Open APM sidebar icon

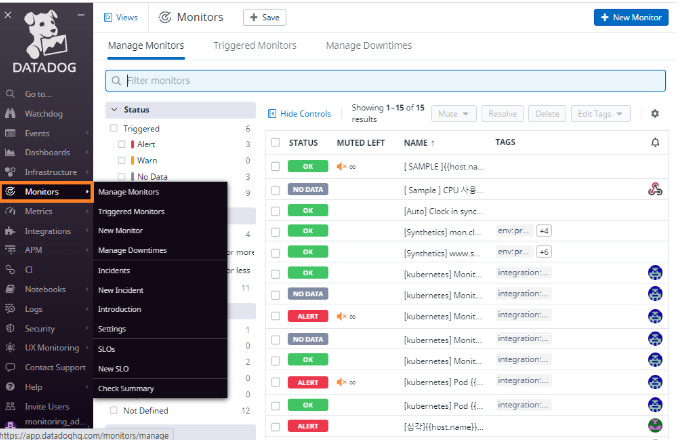tap(10, 250)
